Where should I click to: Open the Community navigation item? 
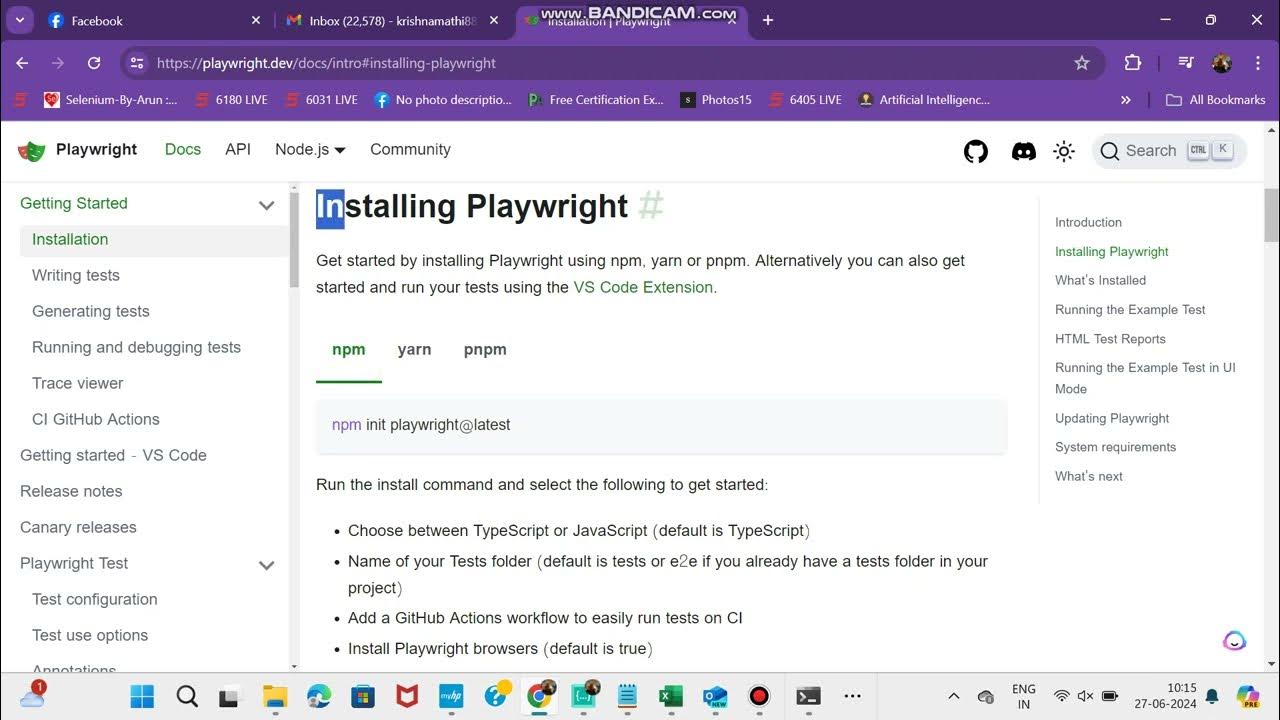click(410, 149)
